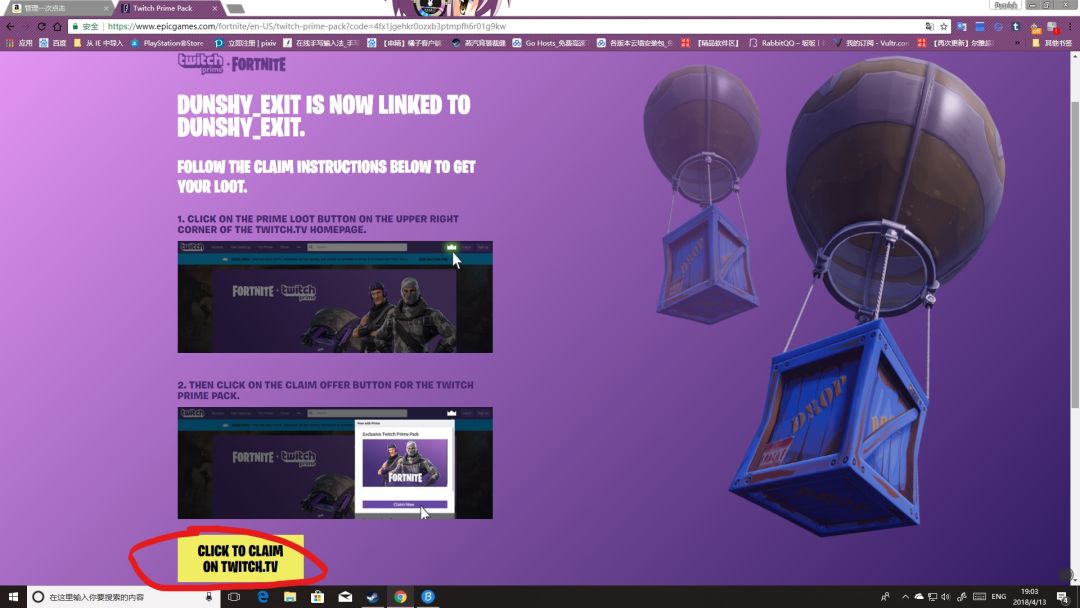The height and width of the screenshot is (608, 1080).
Task: Click the shopping bag 'off' extension icon
Action: (x=1035, y=28)
